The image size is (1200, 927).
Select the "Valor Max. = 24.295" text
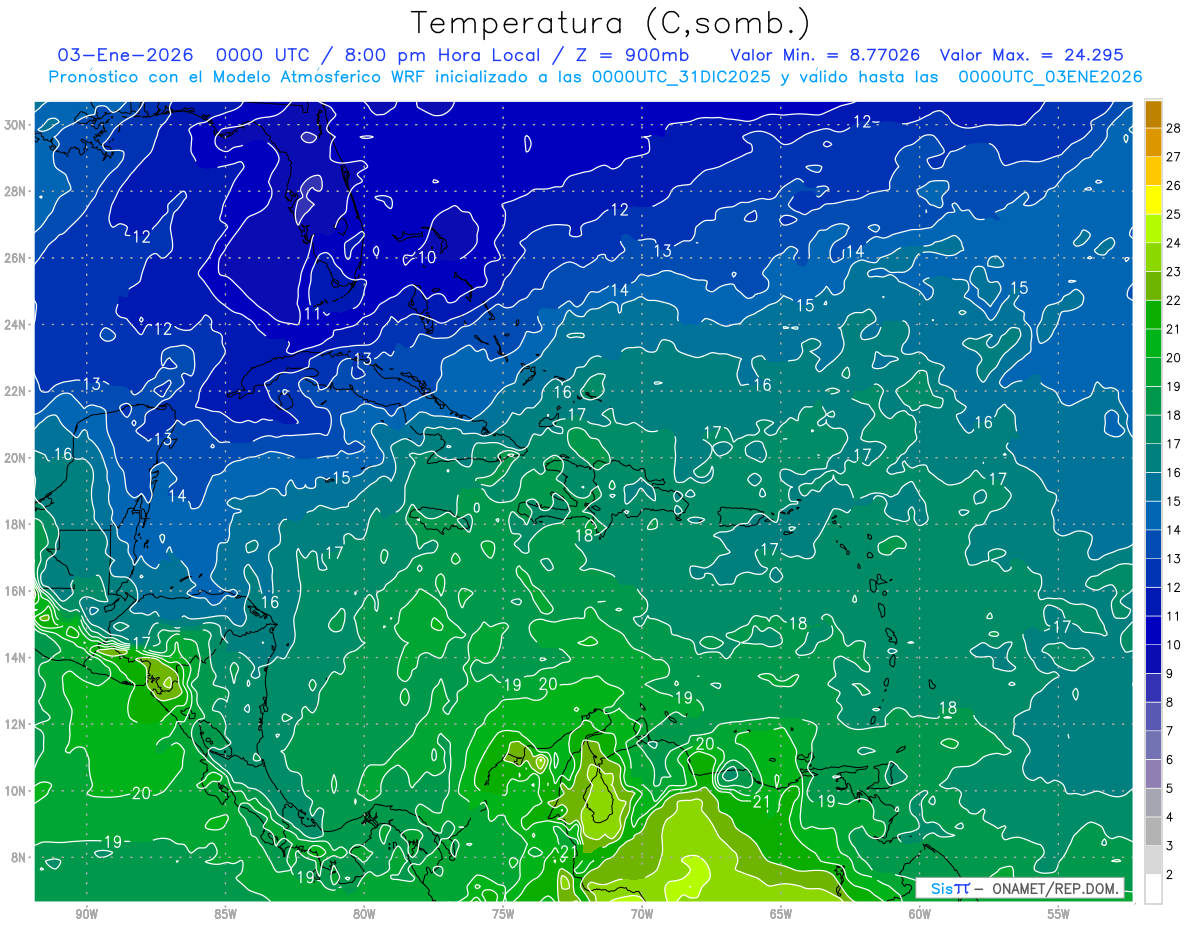pos(1031,55)
